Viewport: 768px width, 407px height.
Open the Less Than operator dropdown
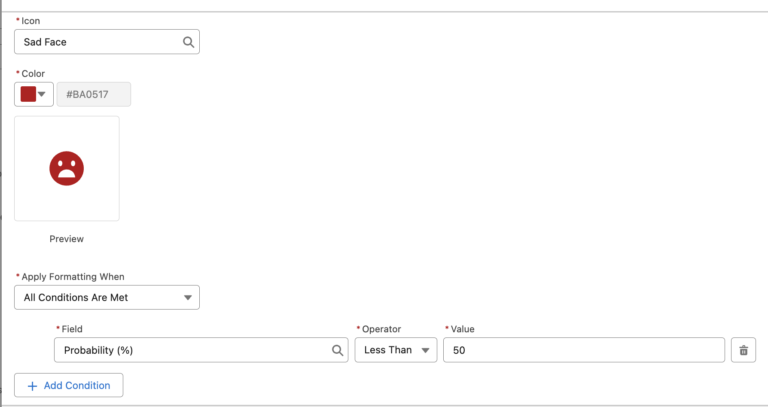click(396, 350)
